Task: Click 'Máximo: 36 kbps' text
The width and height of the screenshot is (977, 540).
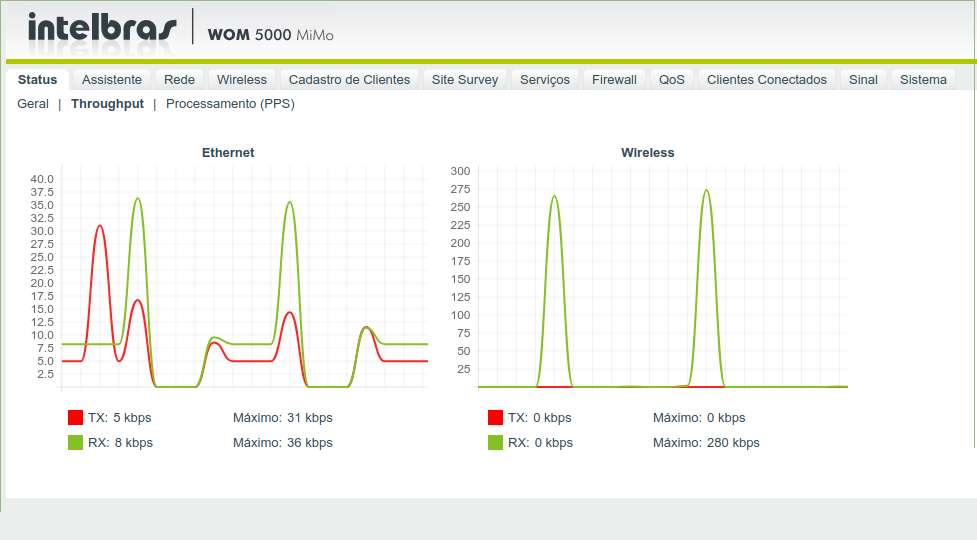Action: [x=283, y=442]
